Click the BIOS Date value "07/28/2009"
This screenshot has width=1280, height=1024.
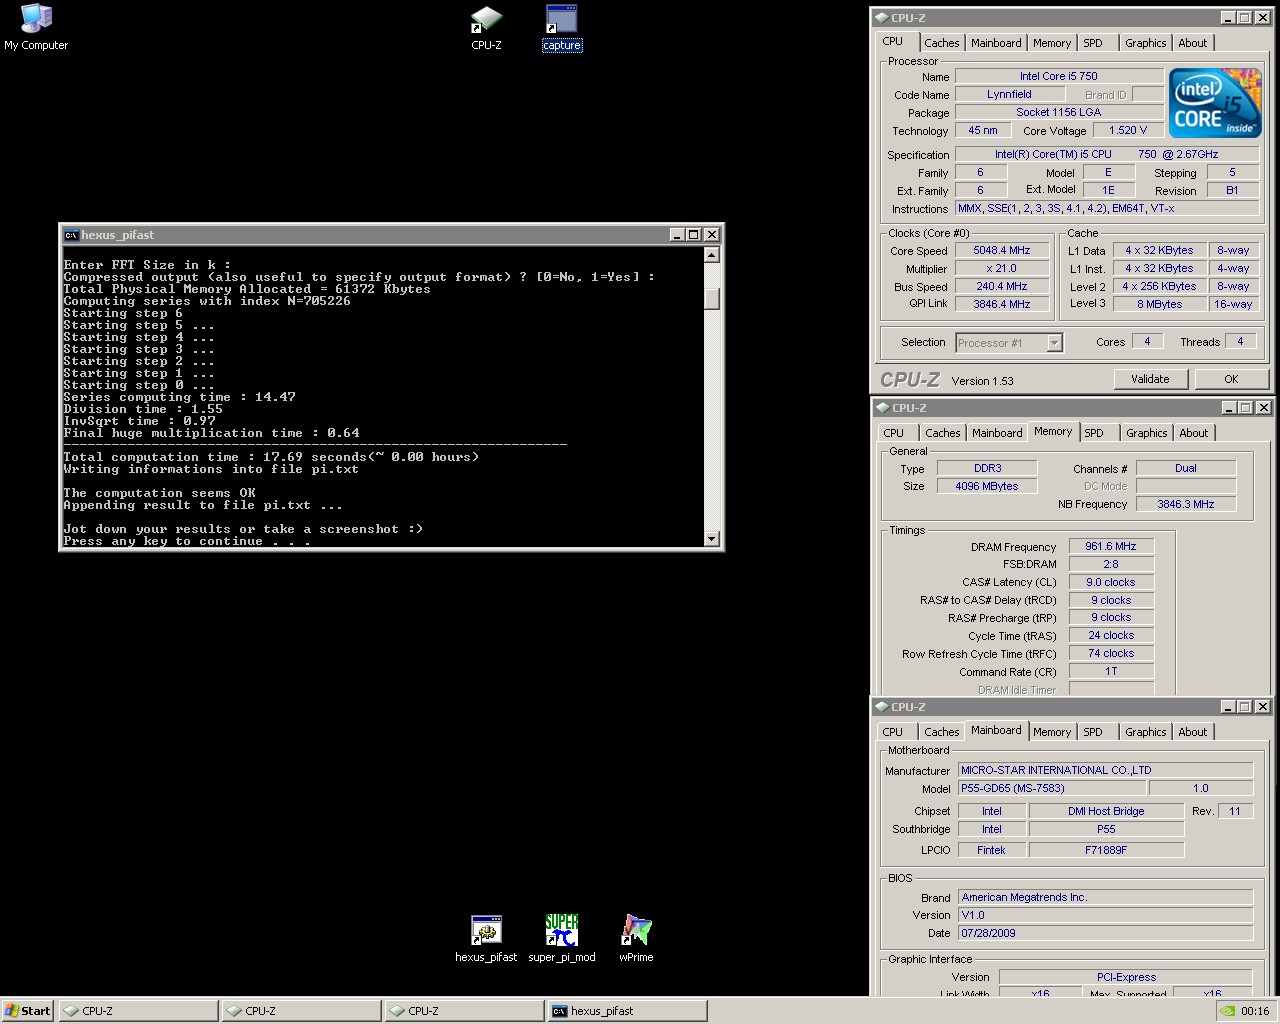click(x=1105, y=933)
